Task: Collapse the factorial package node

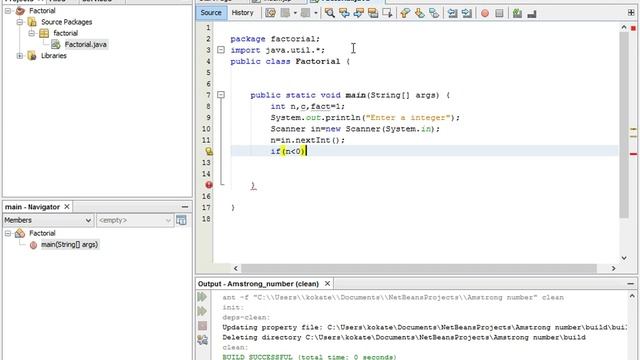Action: [x=31, y=33]
